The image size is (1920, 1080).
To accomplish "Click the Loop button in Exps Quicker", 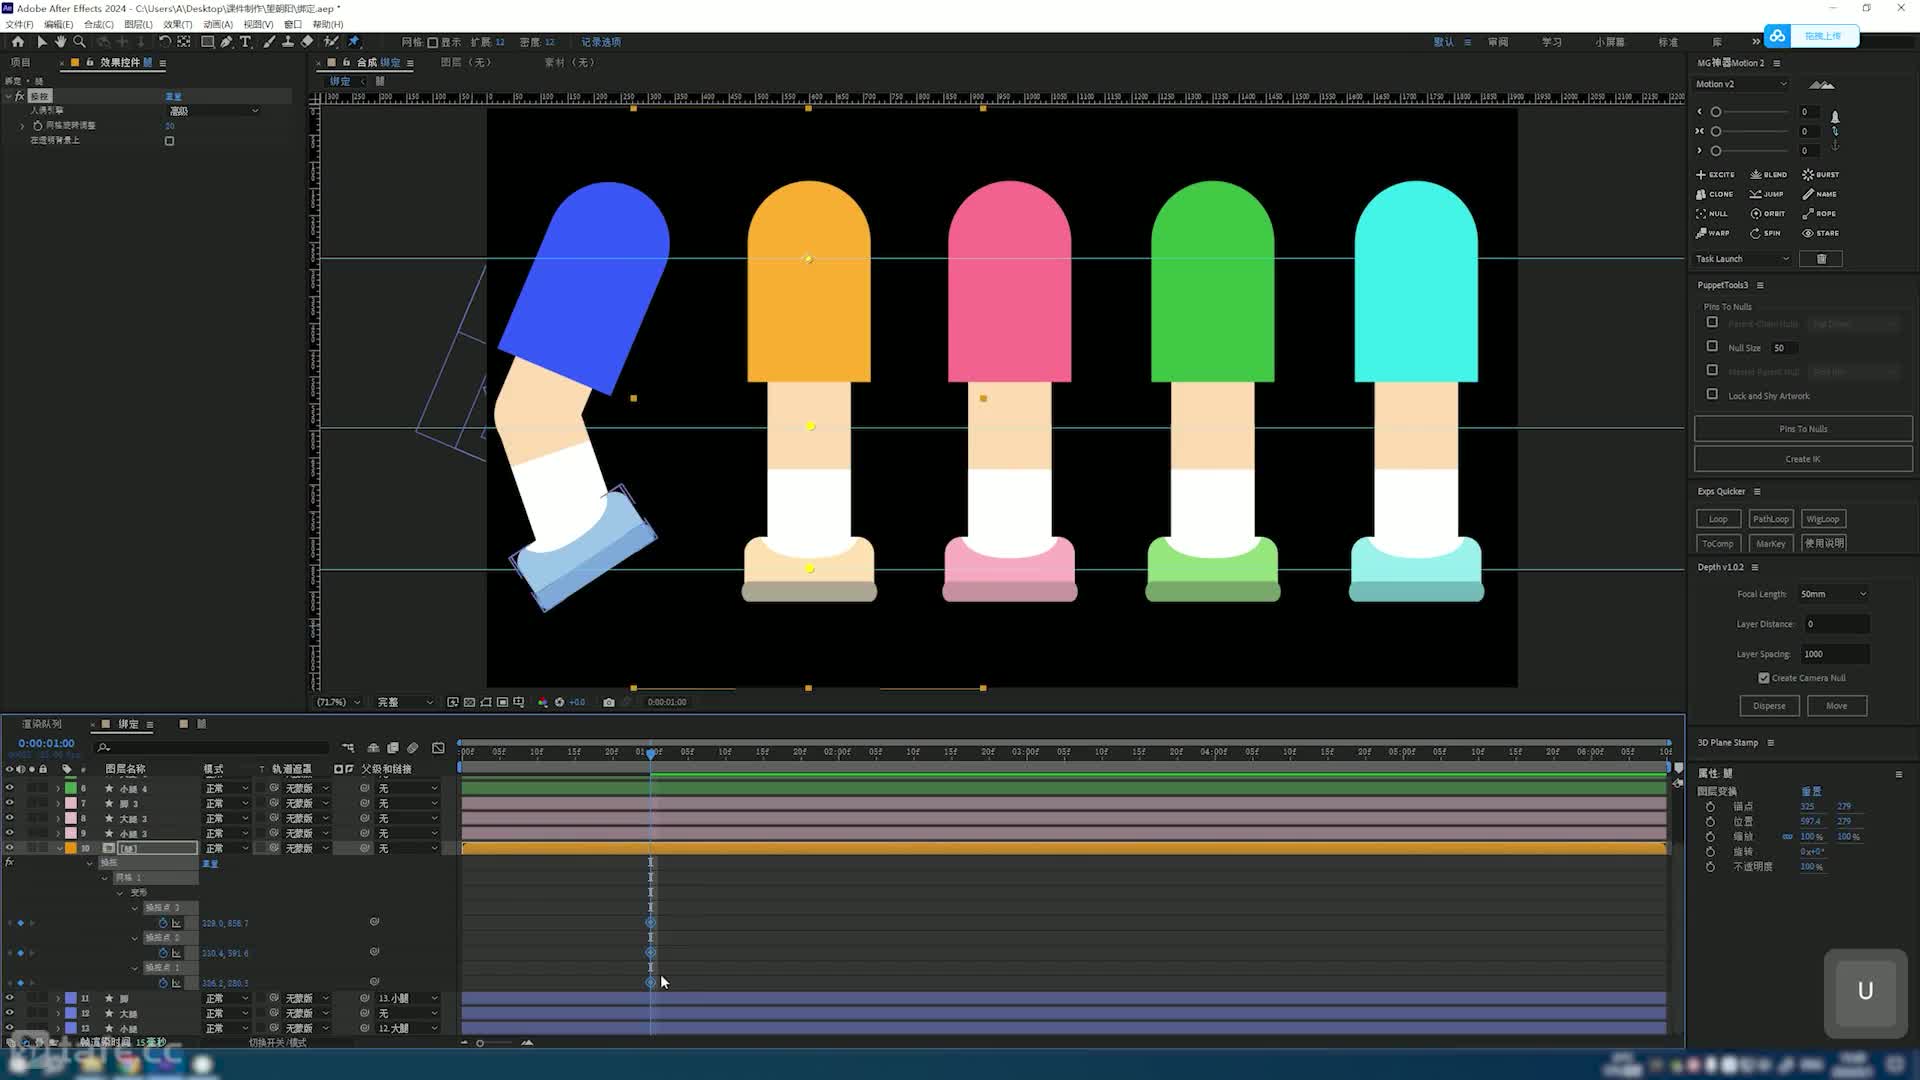I will coord(1718,519).
